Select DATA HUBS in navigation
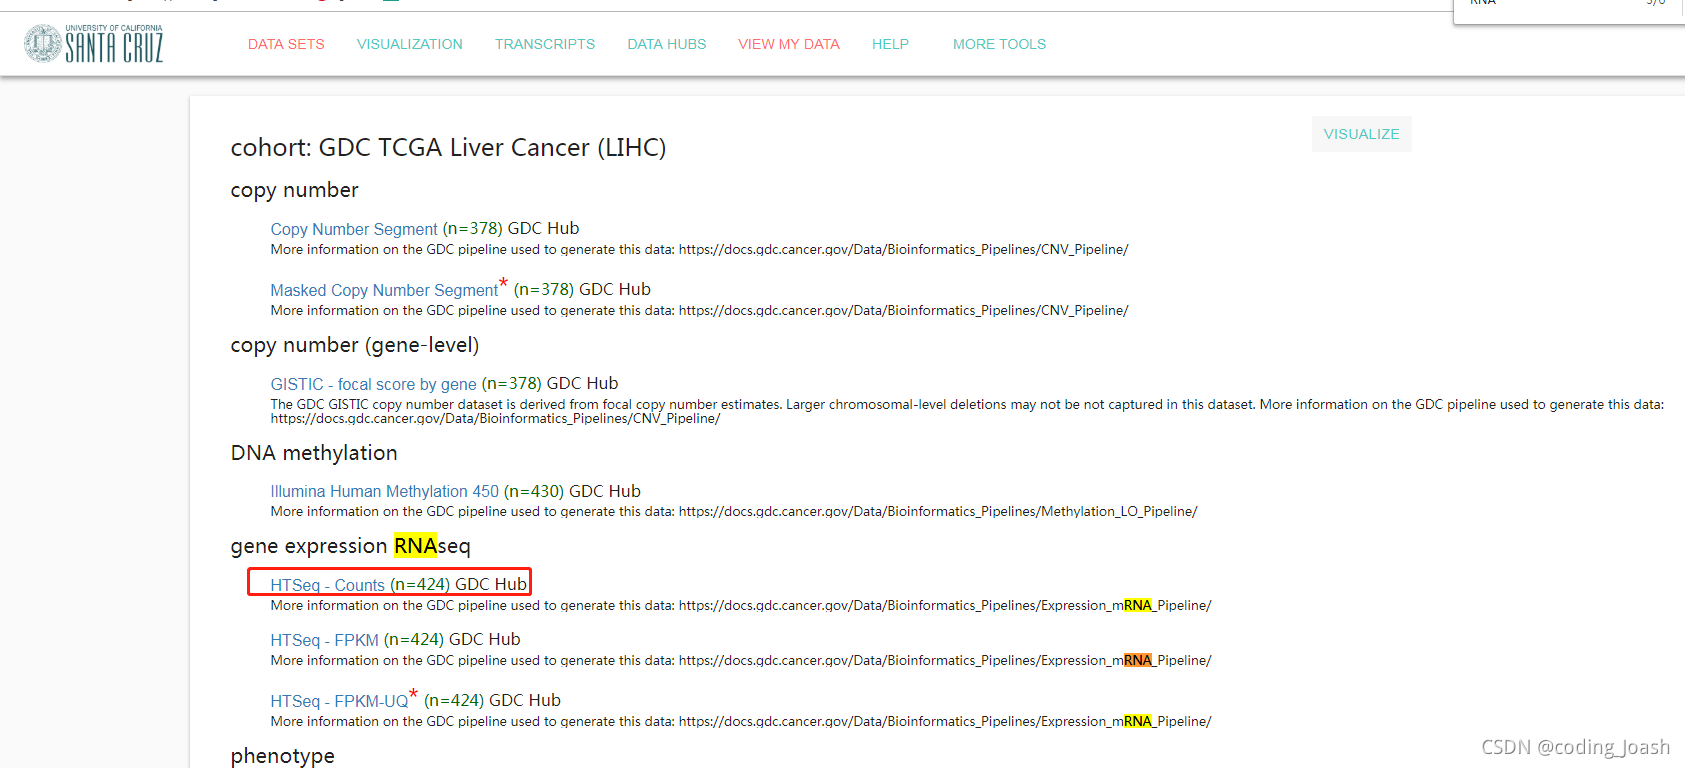1685x768 pixels. 667,44
